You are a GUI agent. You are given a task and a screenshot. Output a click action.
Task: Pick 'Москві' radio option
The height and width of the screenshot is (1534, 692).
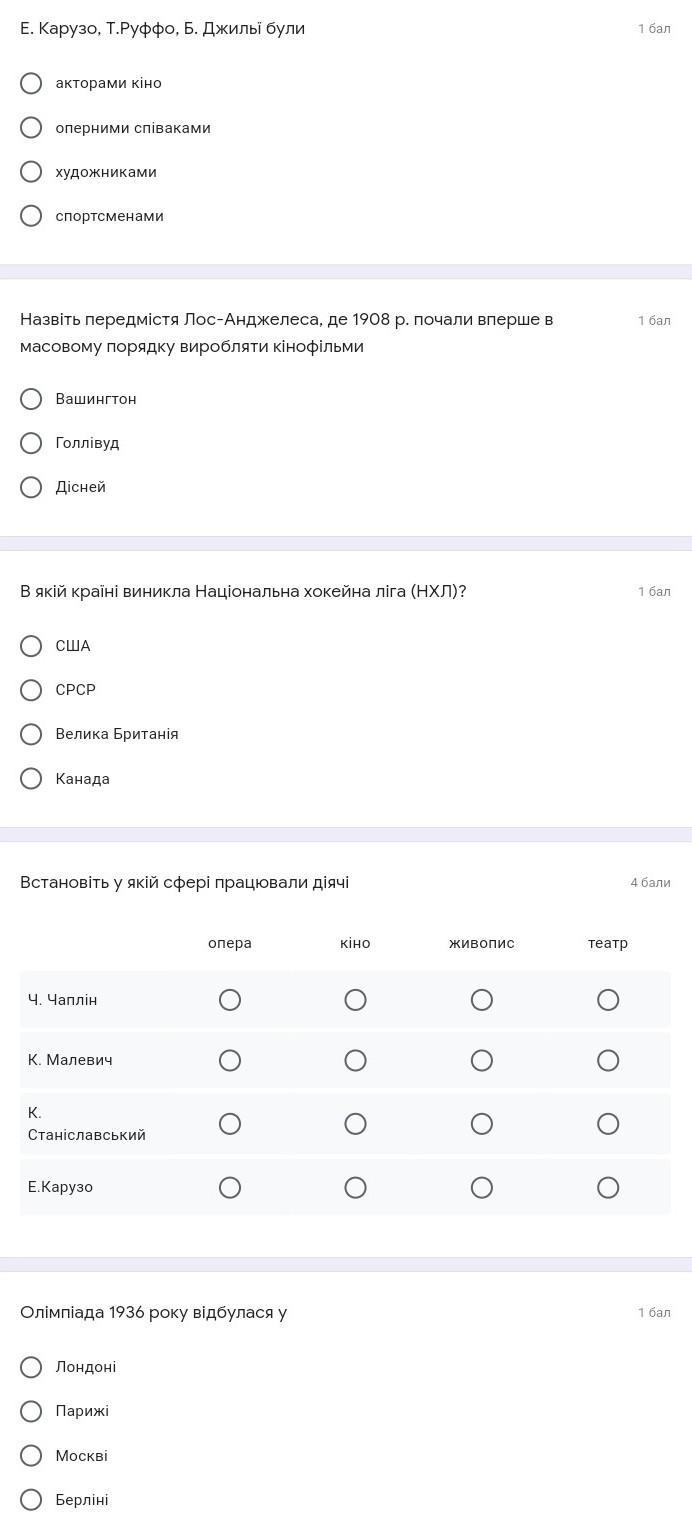(31, 1456)
